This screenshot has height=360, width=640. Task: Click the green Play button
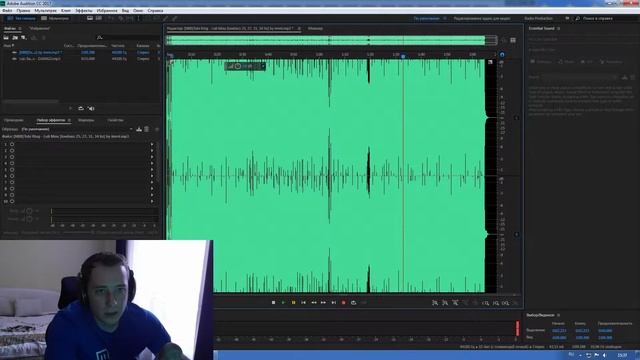click(x=283, y=303)
